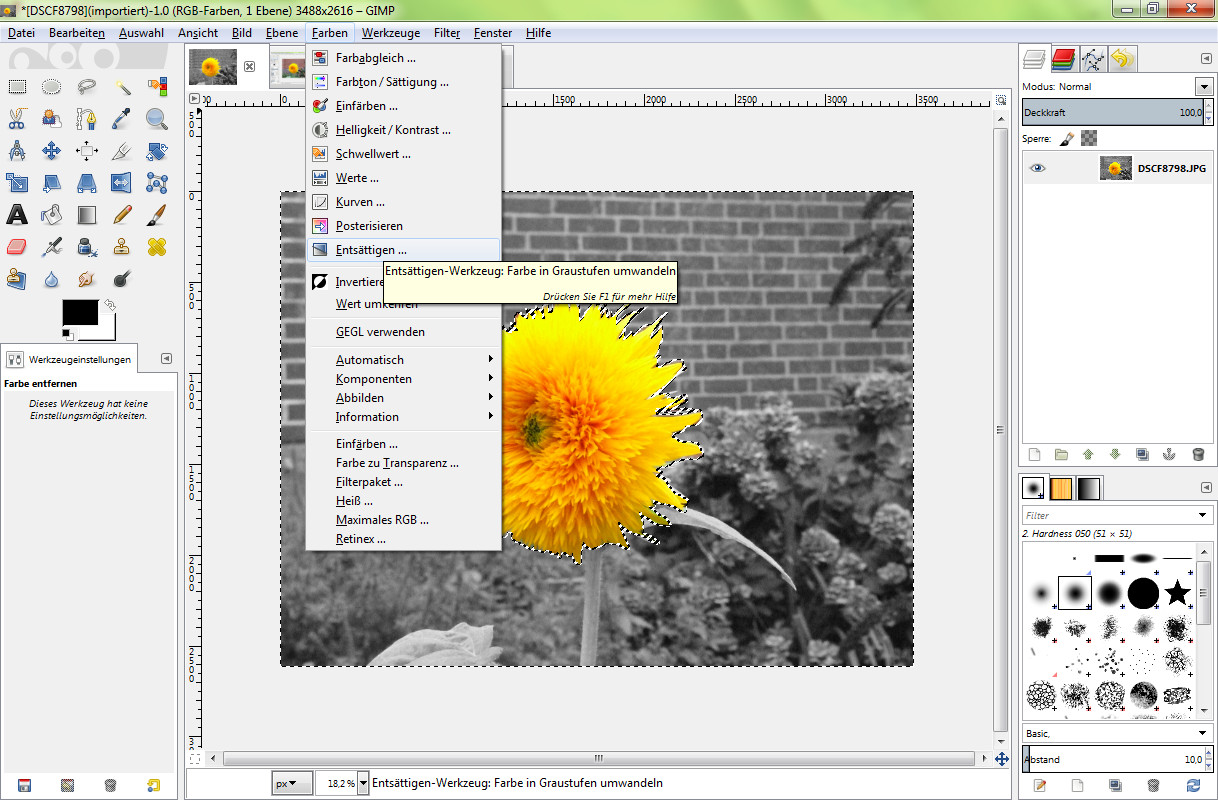Select the Move tool
The image size is (1218, 804).
(x=52, y=151)
